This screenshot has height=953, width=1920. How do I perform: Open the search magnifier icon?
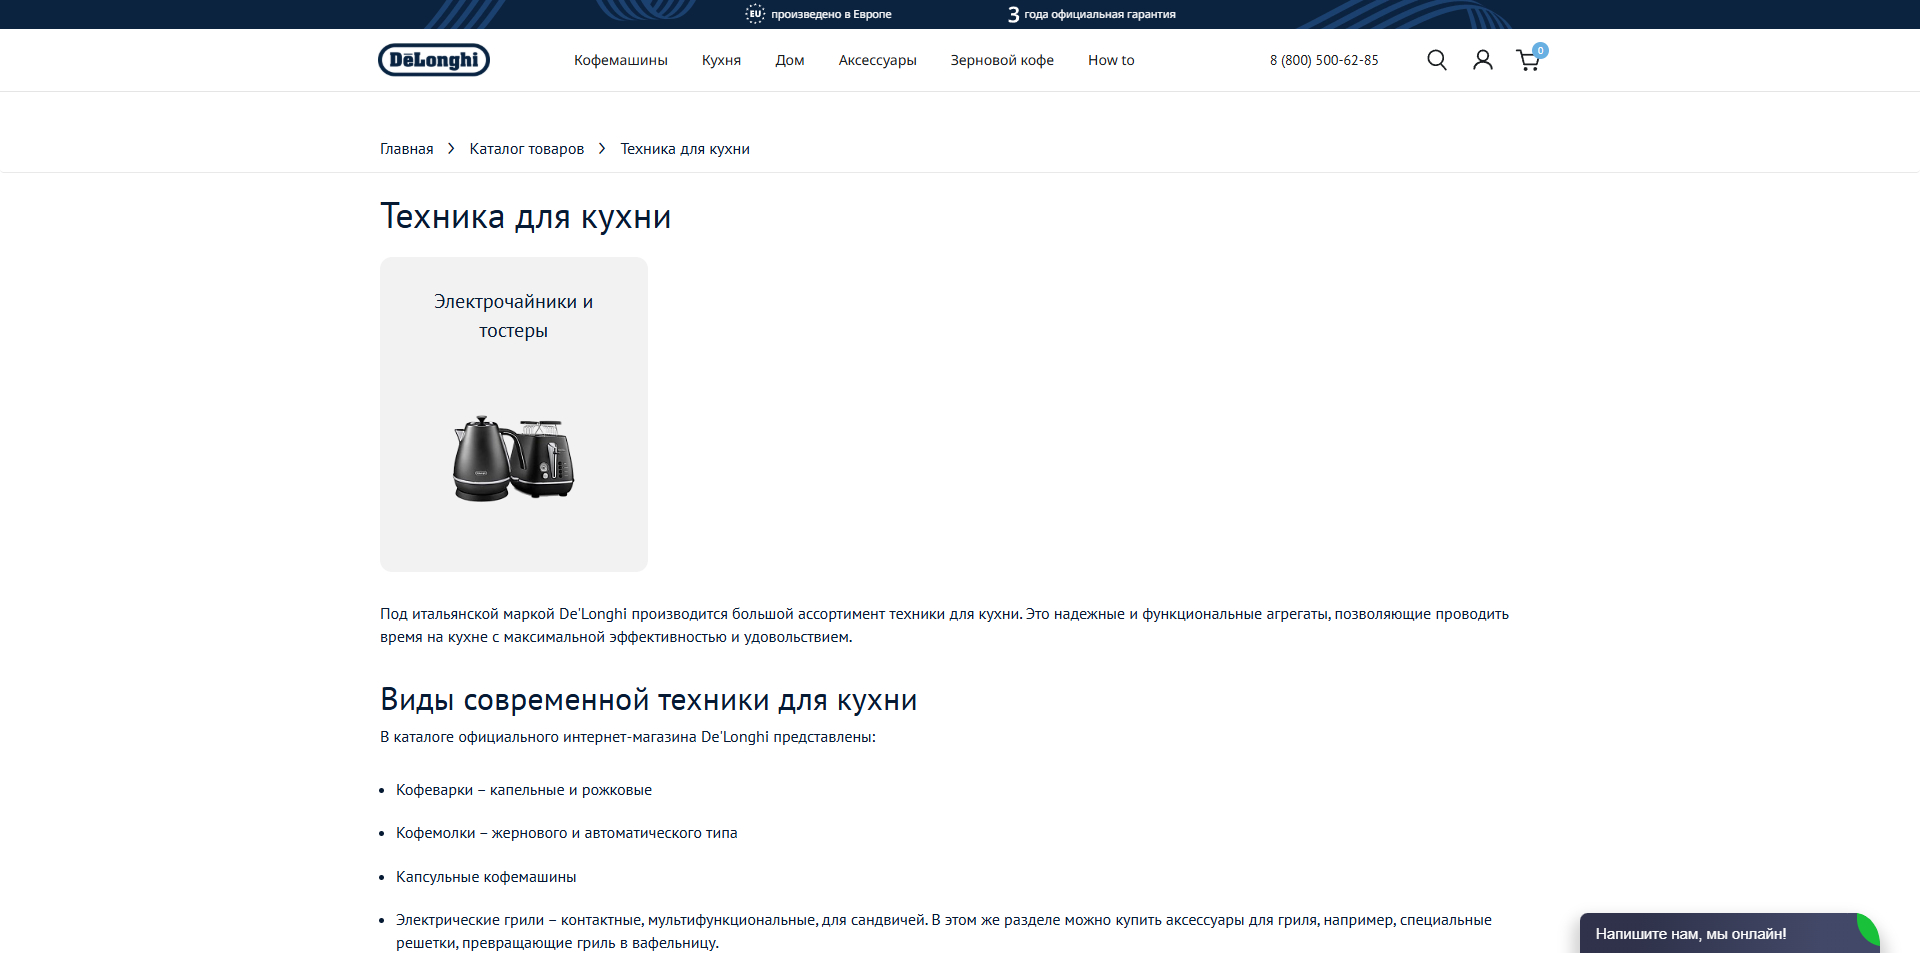coord(1436,60)
